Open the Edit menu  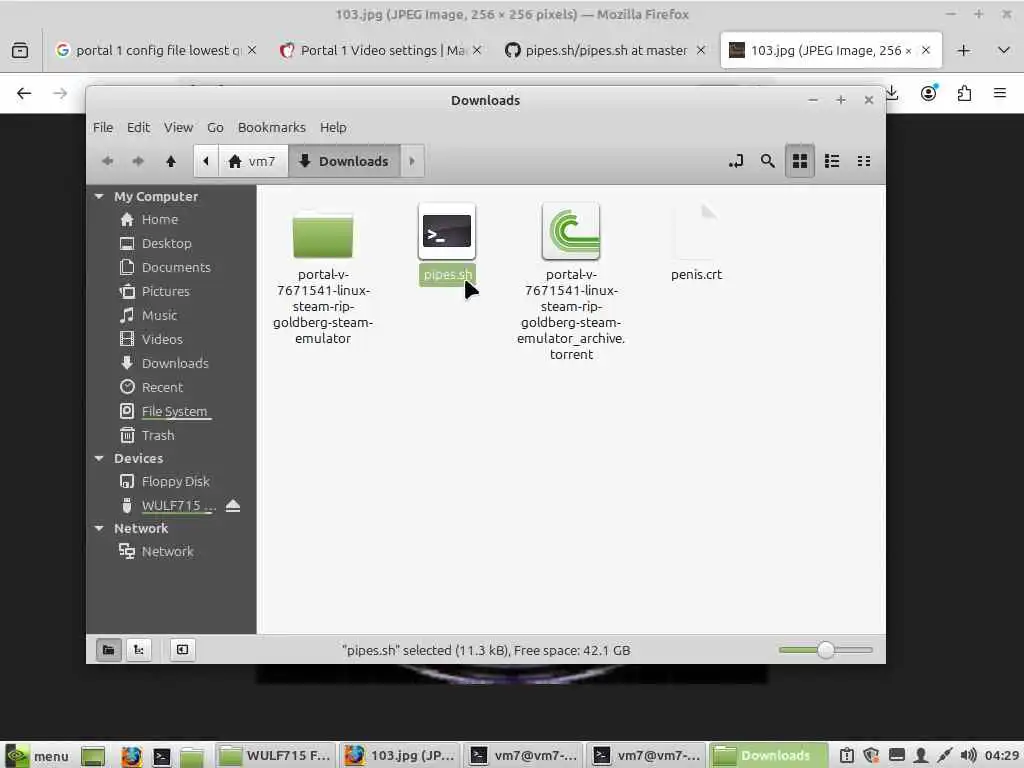point(138,127)
